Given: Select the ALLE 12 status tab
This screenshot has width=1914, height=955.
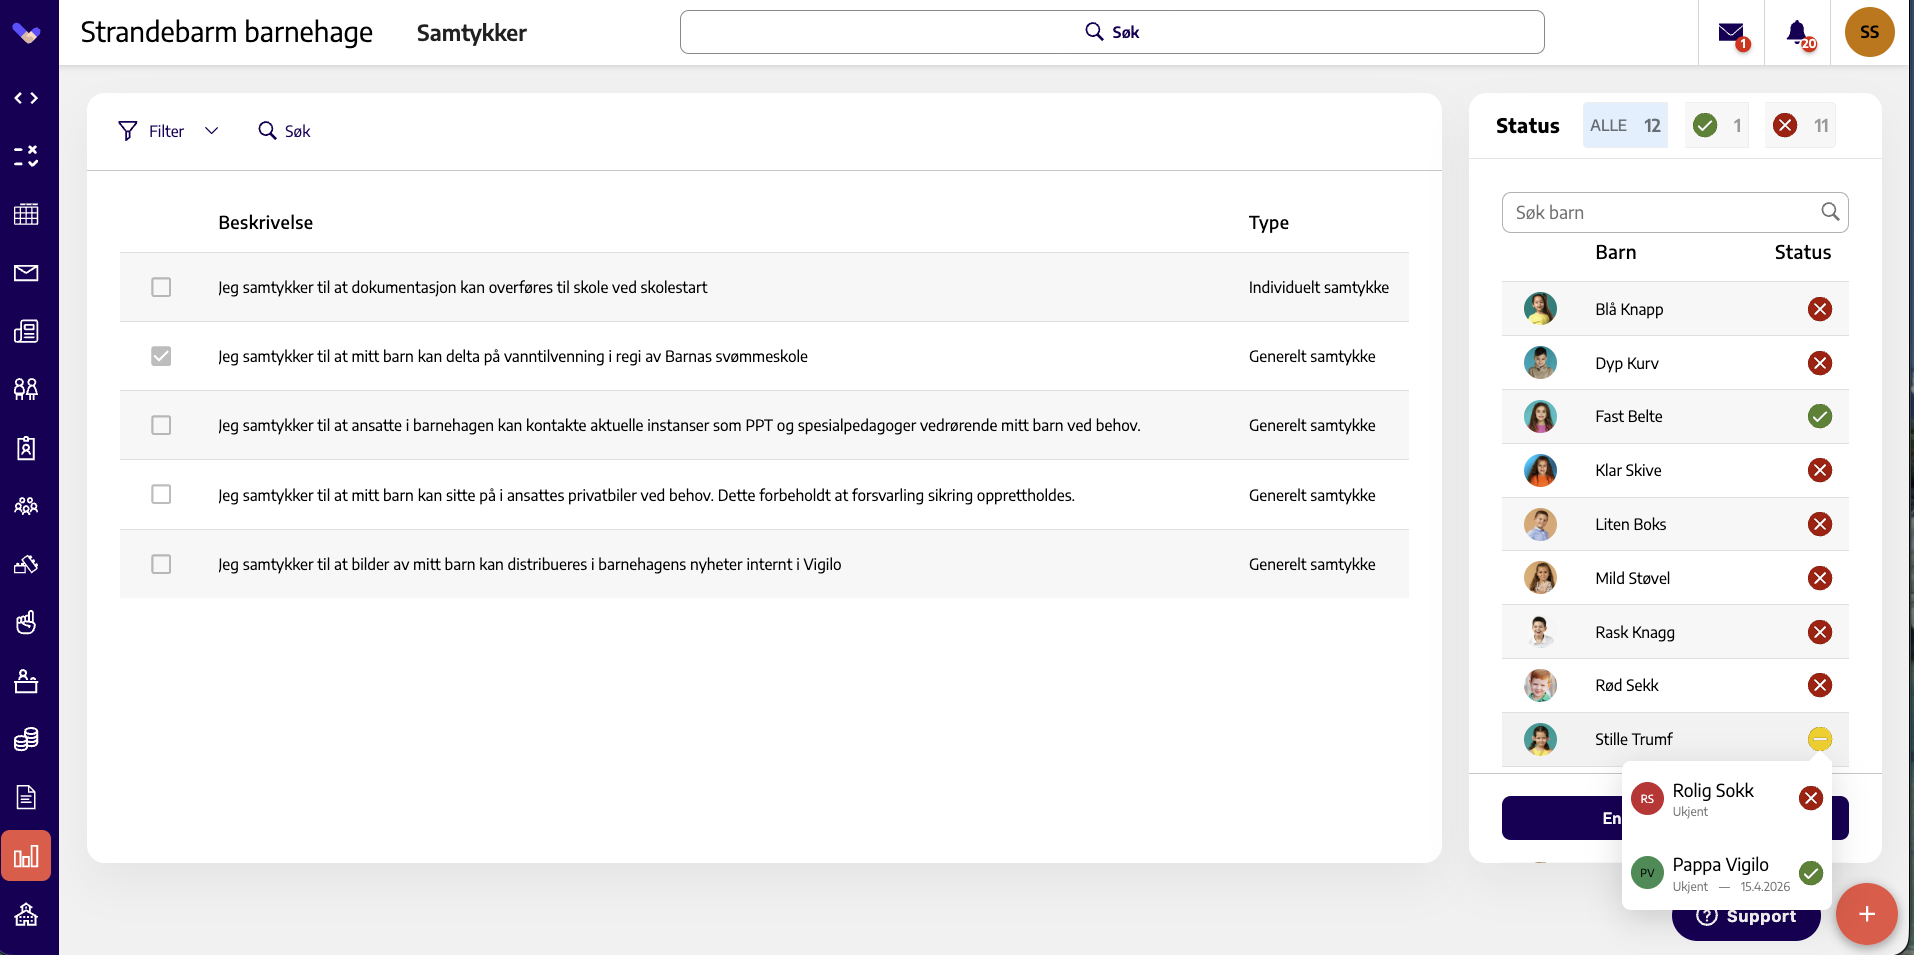Looking at the screenshot, I should tap(1625, 126).
